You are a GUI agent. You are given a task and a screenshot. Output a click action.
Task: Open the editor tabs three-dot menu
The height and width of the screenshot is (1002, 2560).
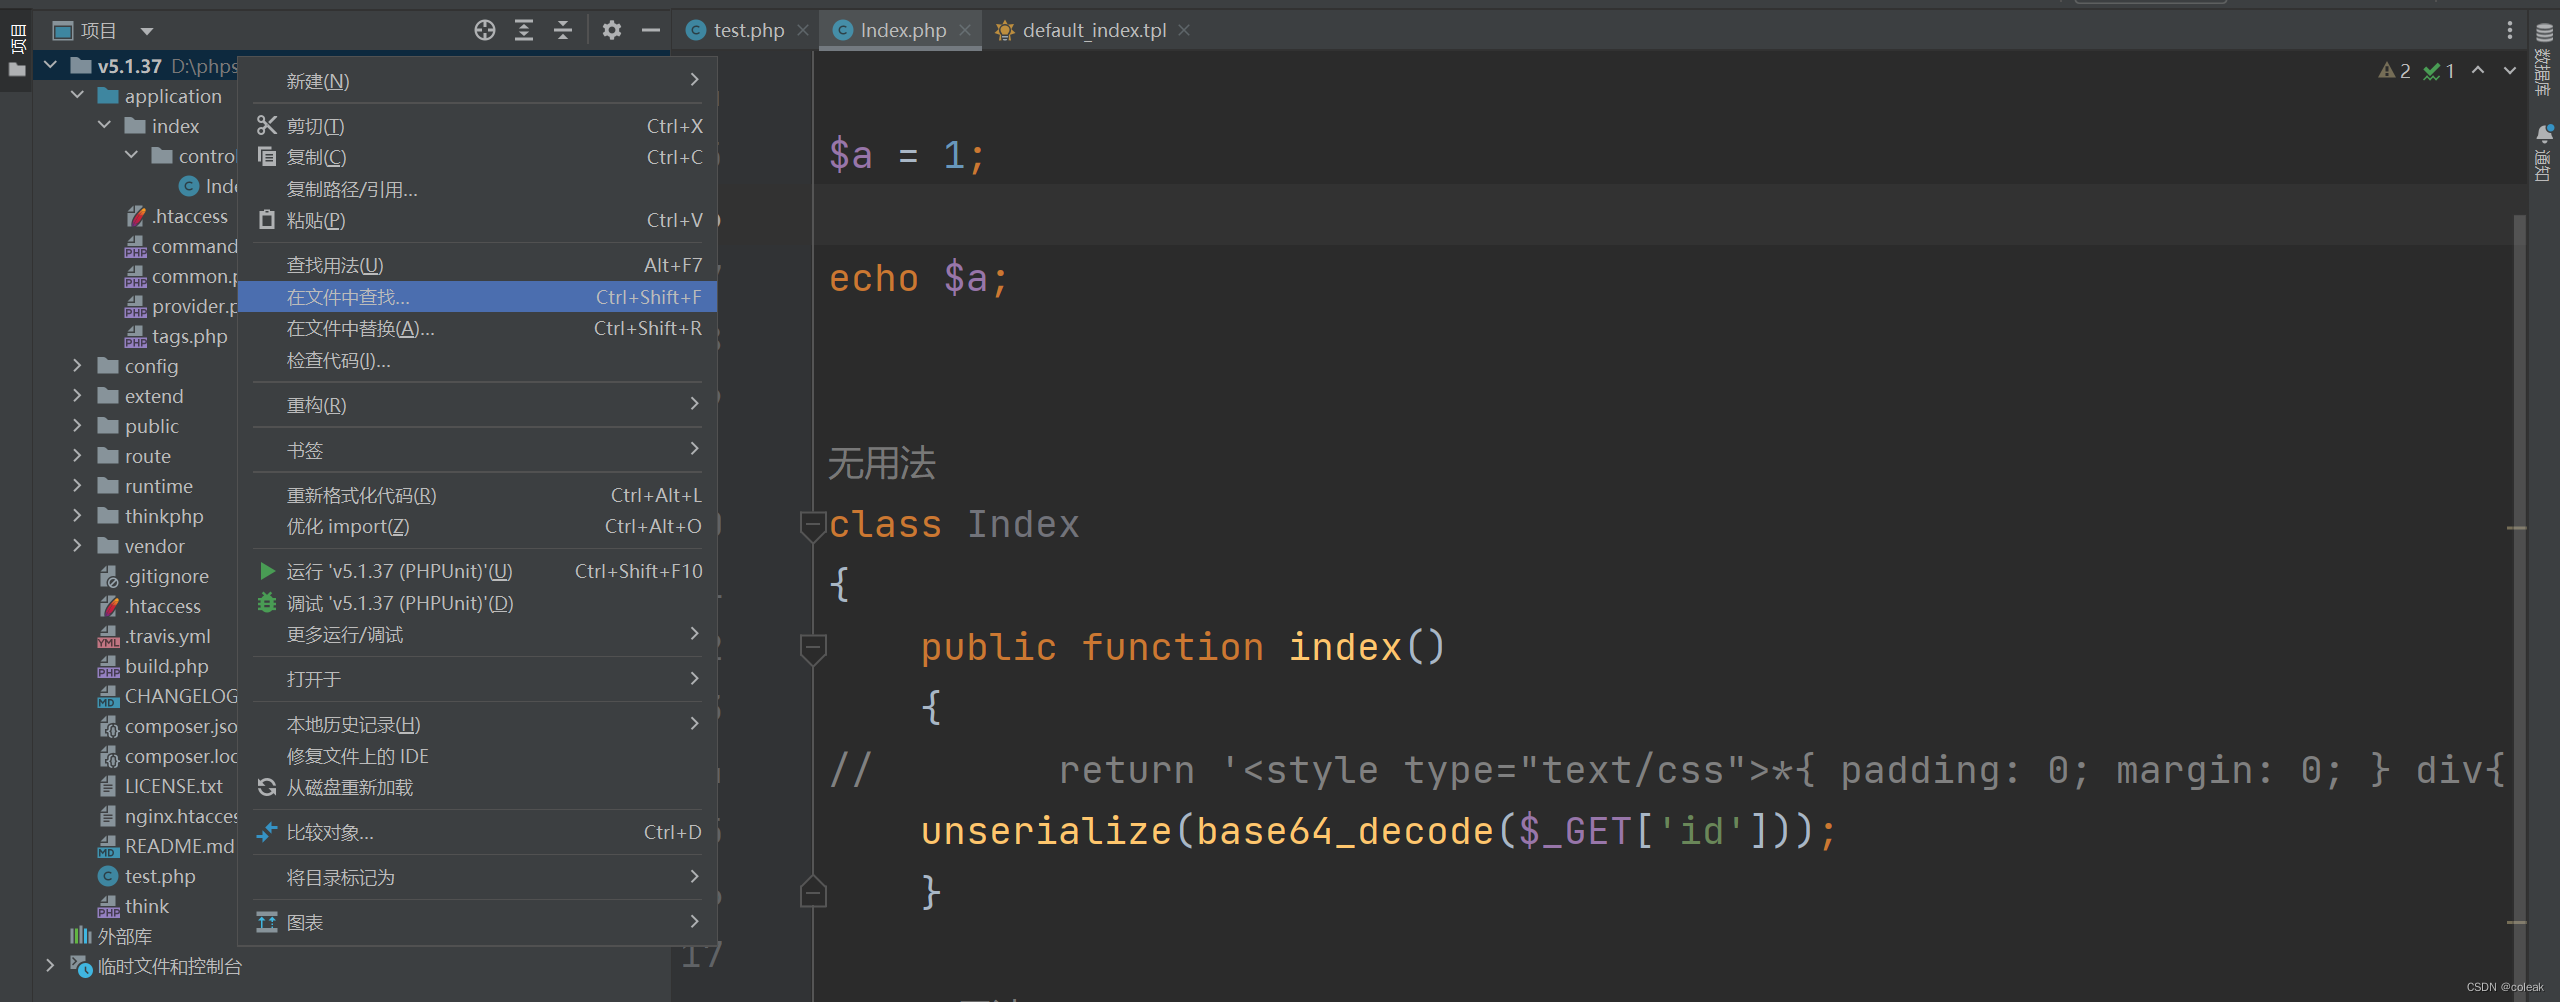point(2509,30)
